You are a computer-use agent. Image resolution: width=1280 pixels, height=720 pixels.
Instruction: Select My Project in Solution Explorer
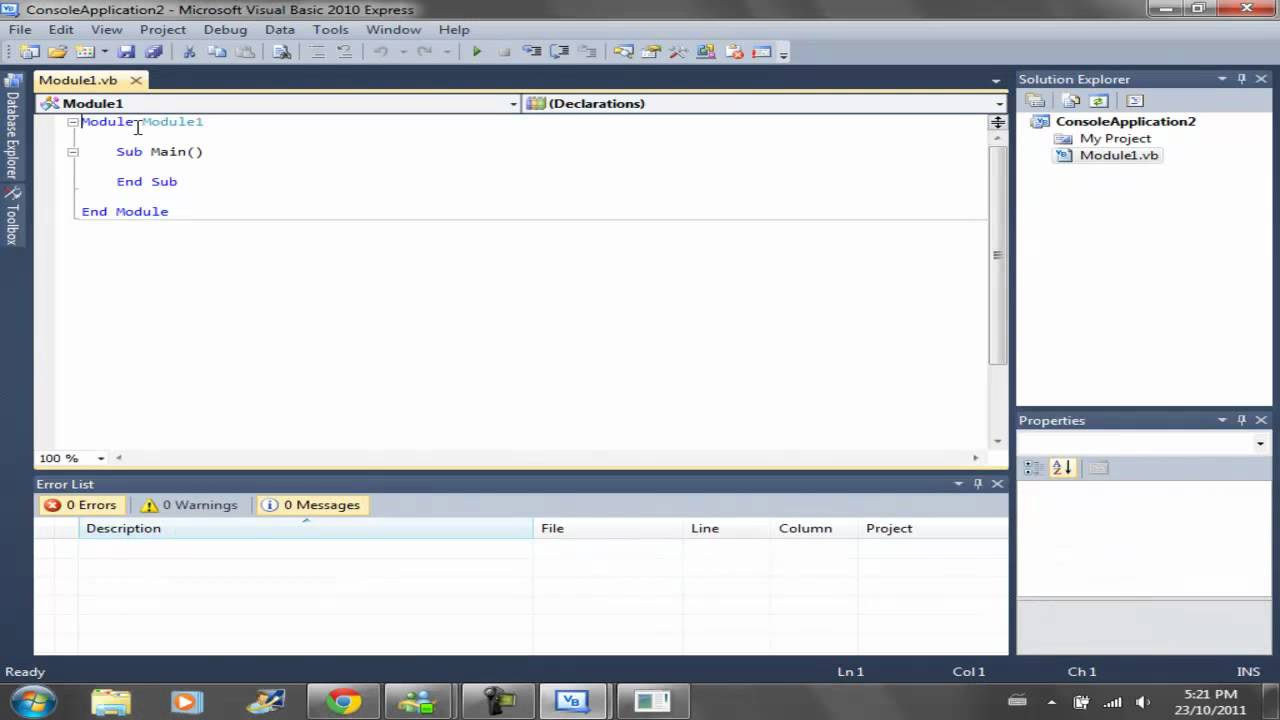point(1115,139)
